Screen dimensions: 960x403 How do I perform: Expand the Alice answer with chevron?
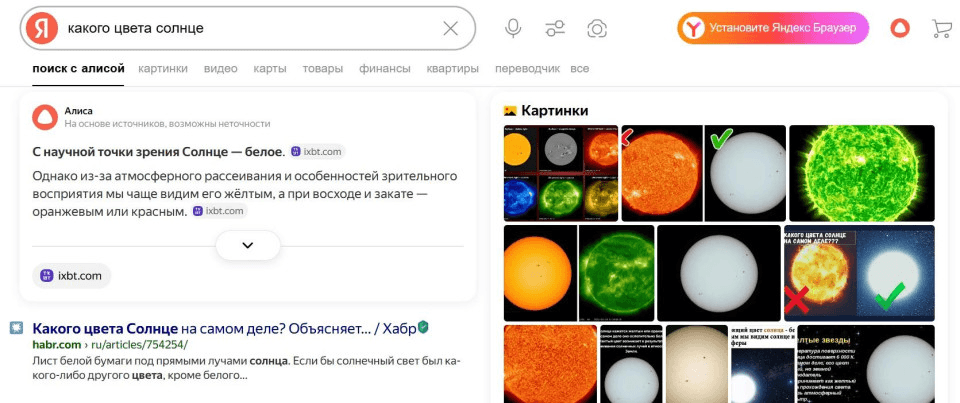(x=248, y=245)
